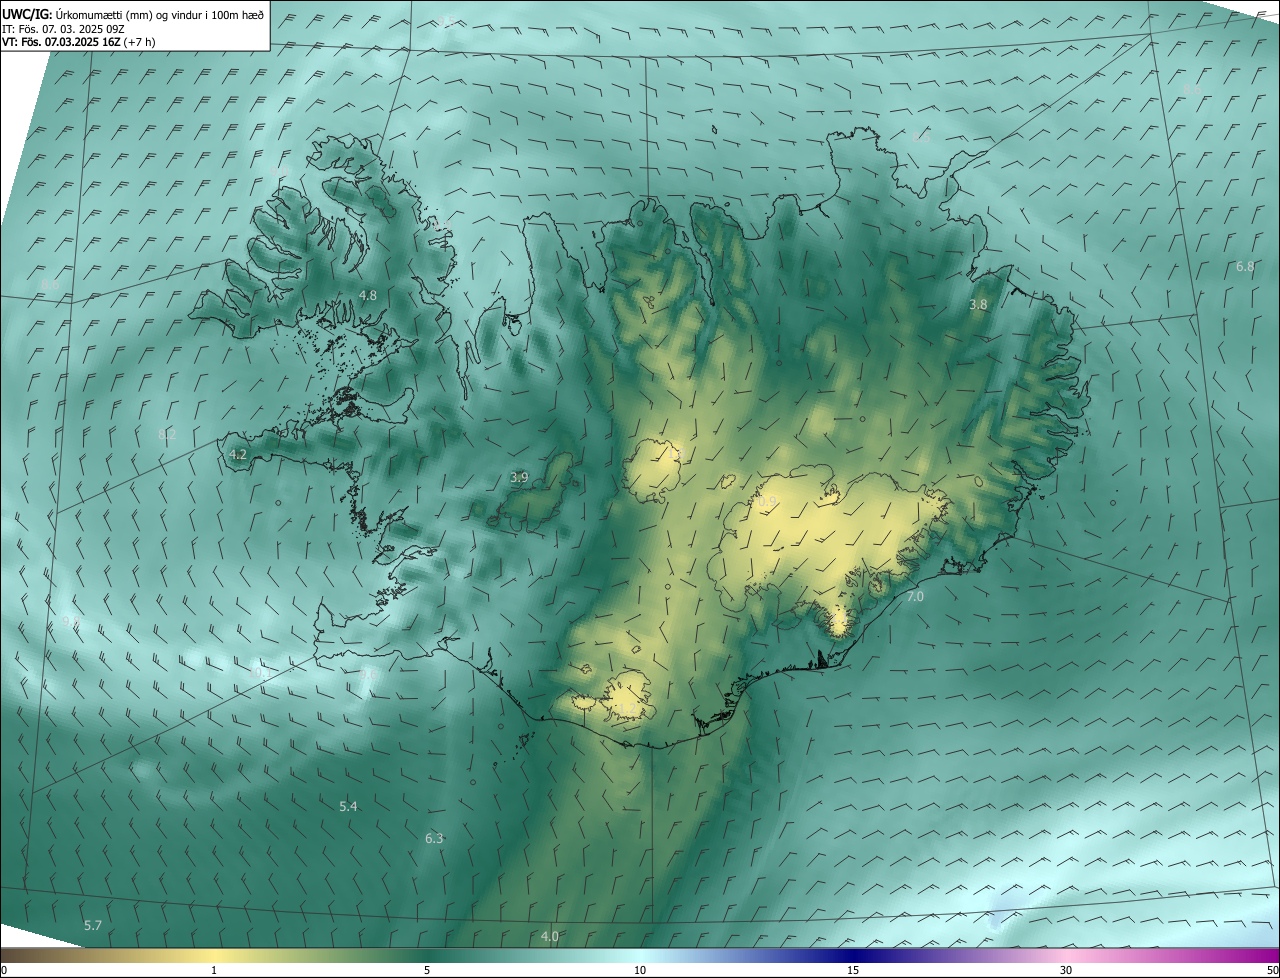Click the 6.8 value off the east coast
Image resolution: width=1280 pixels, height=978 pixels.
click(1245, 266)
